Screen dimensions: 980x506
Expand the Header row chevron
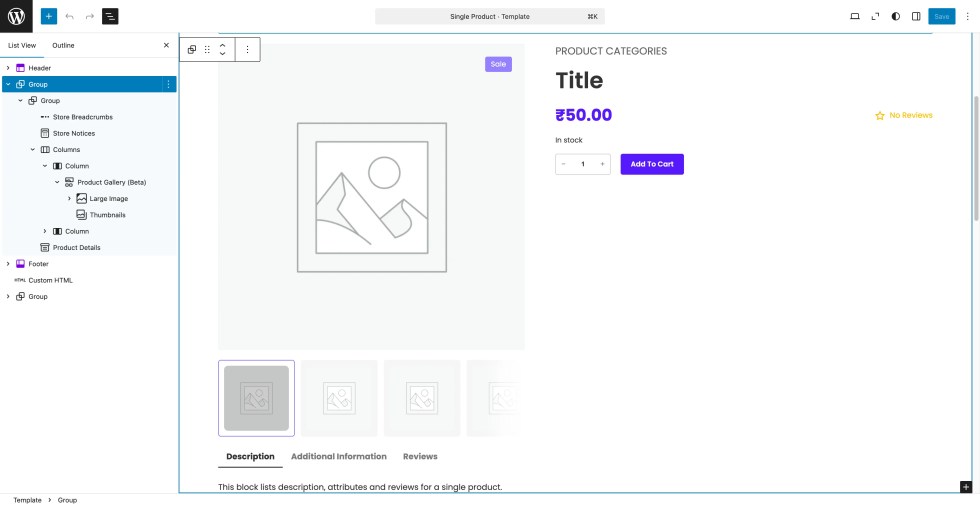pyautogui.click(x=8, y=68)
